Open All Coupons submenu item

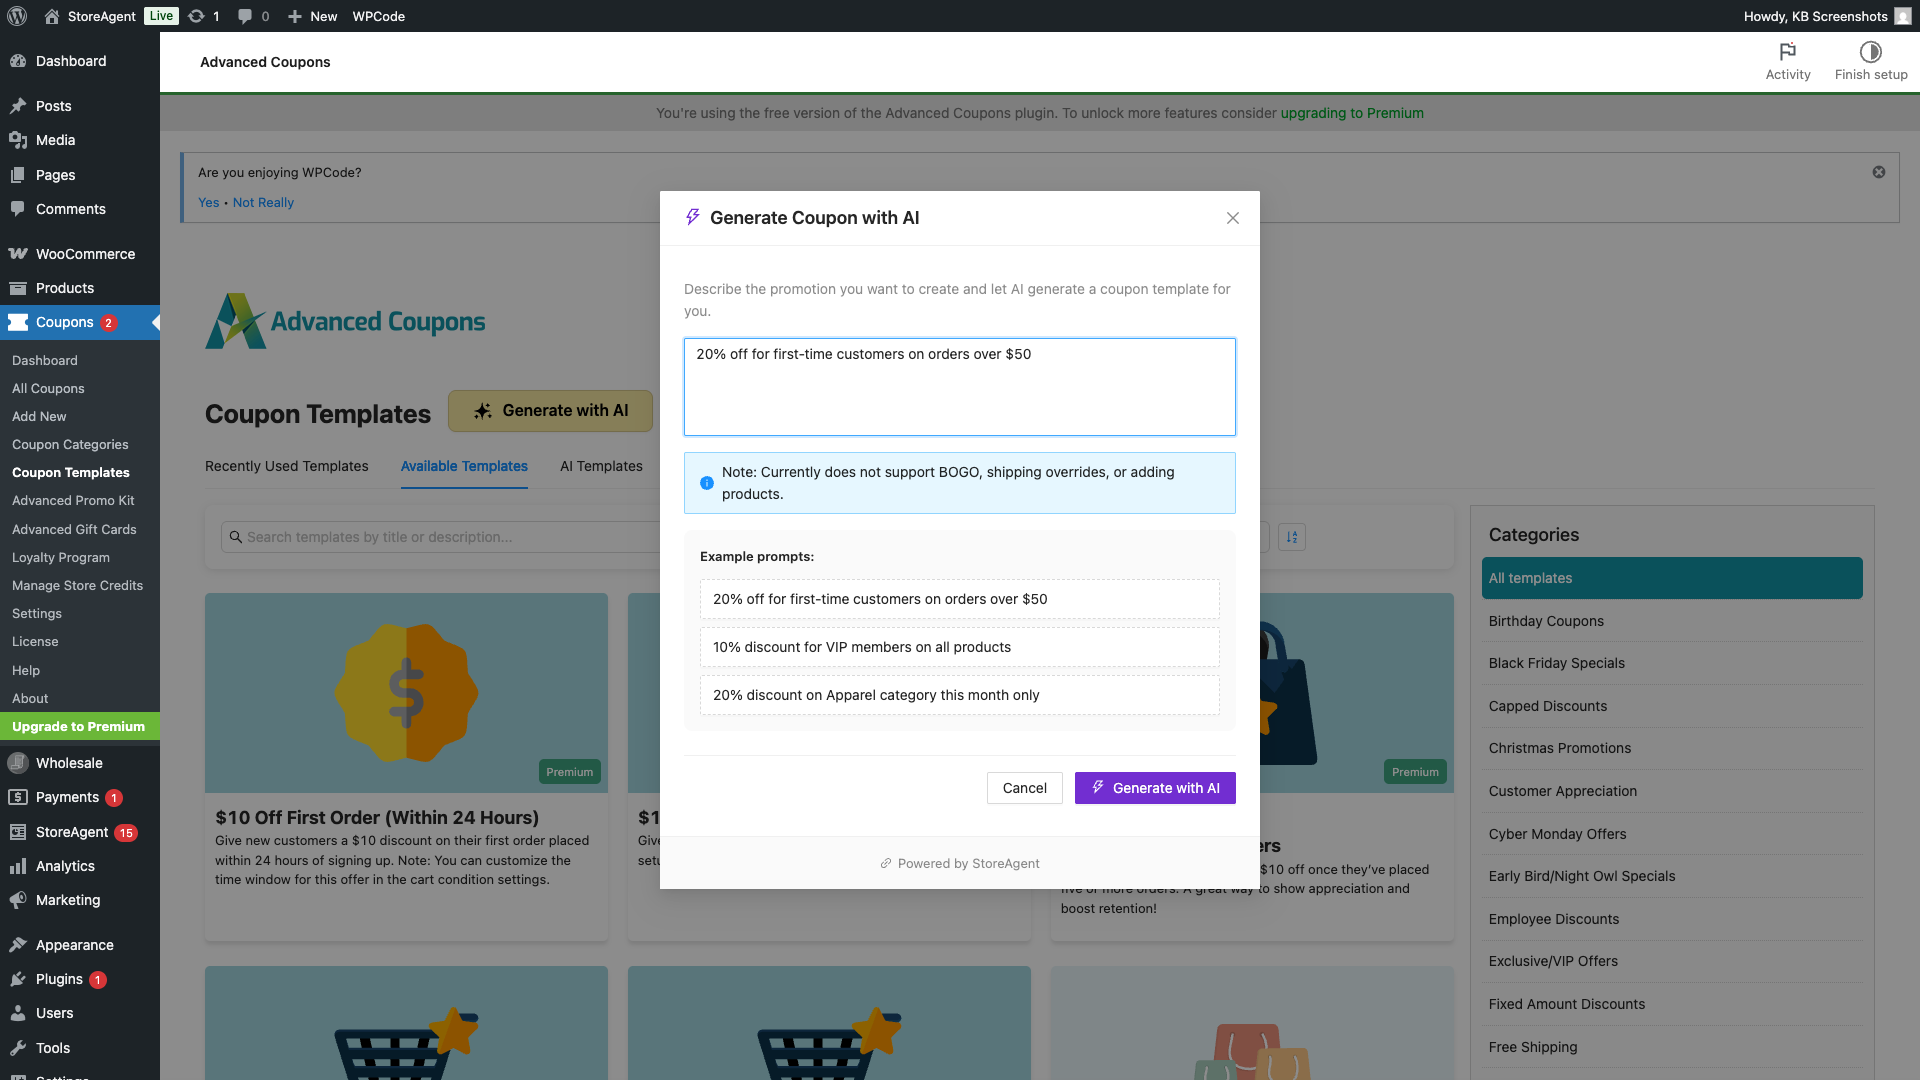[x=48, y=388]
